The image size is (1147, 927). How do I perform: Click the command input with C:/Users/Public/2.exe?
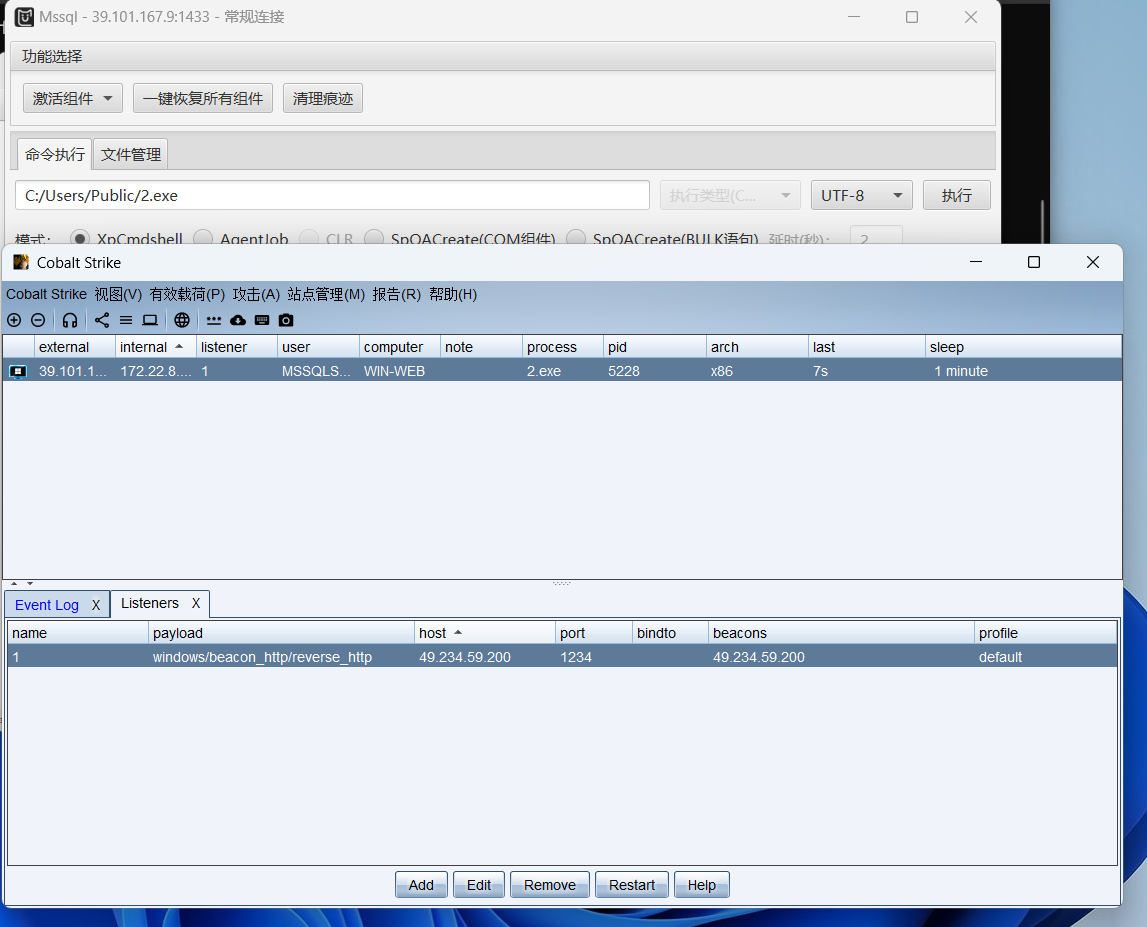click(x=332, y=195)
